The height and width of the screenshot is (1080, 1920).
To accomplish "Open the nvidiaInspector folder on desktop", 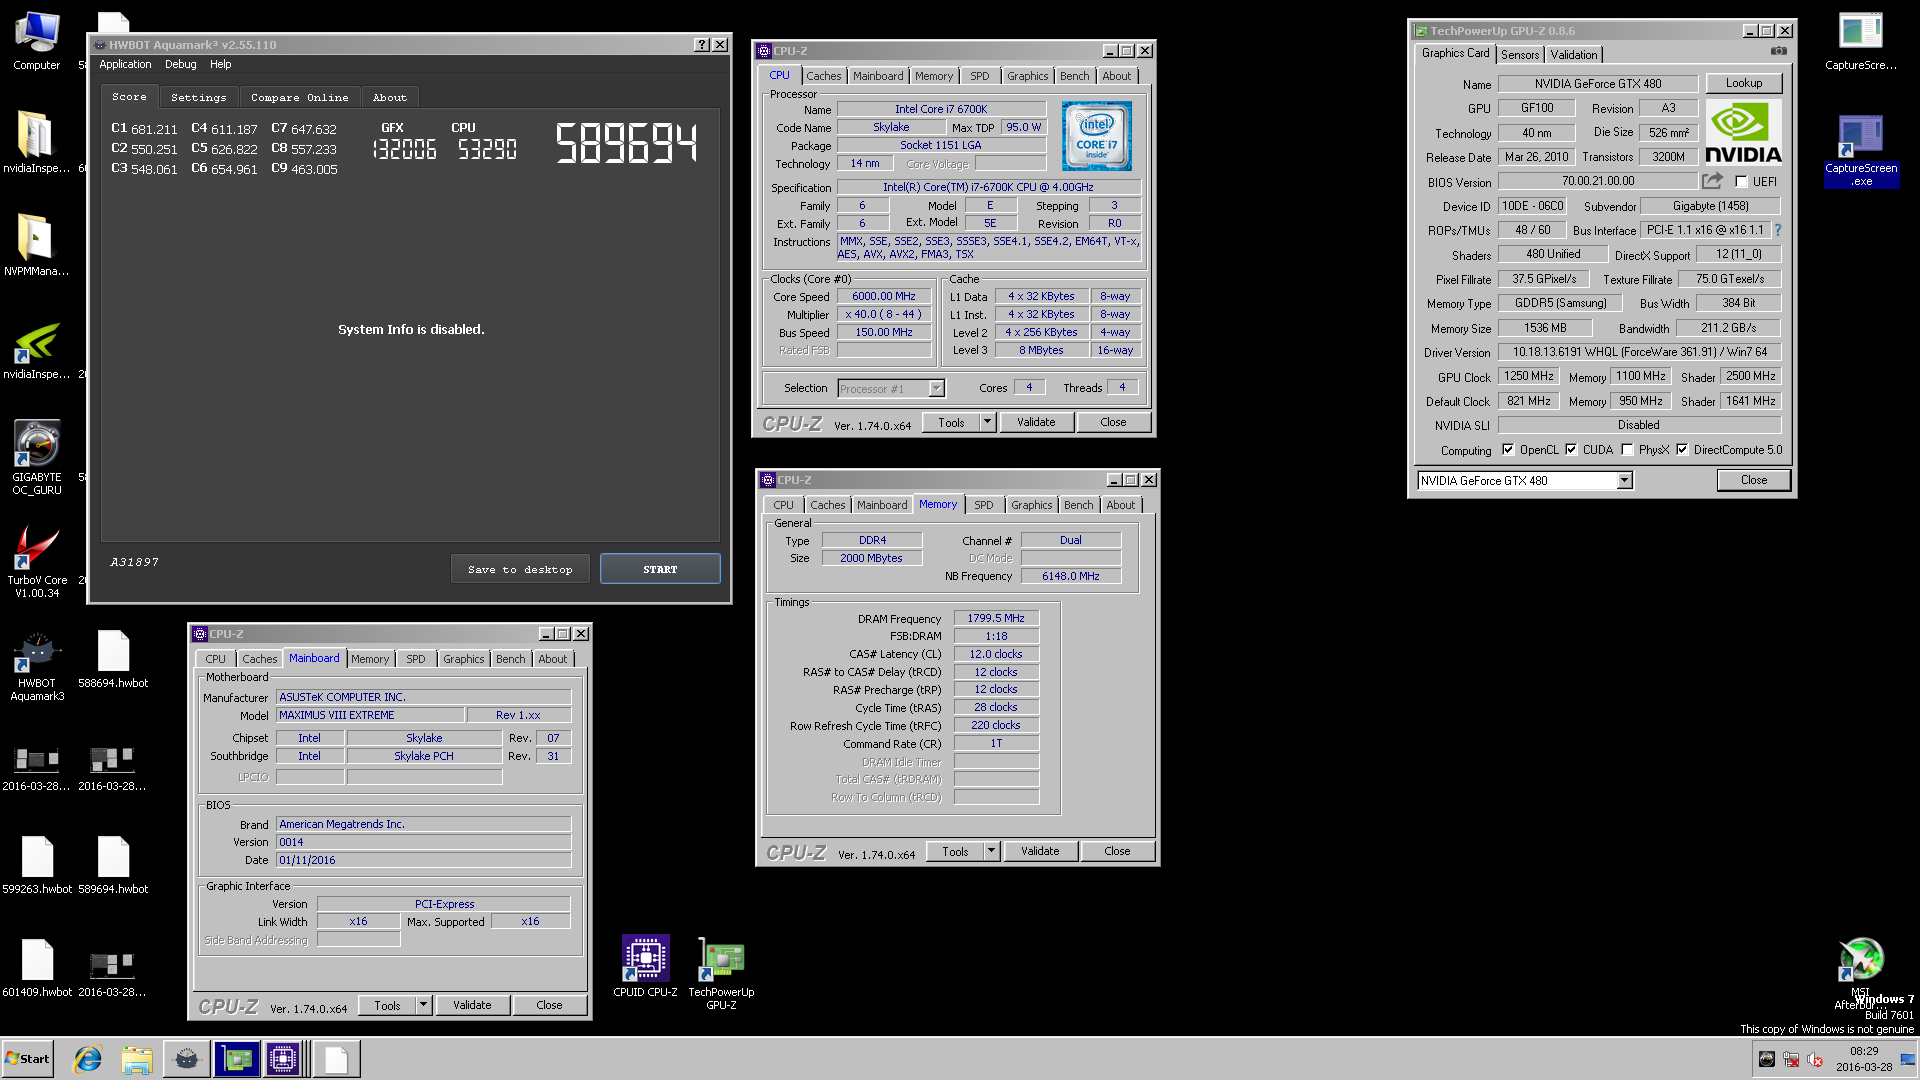I will coord(37,142).
